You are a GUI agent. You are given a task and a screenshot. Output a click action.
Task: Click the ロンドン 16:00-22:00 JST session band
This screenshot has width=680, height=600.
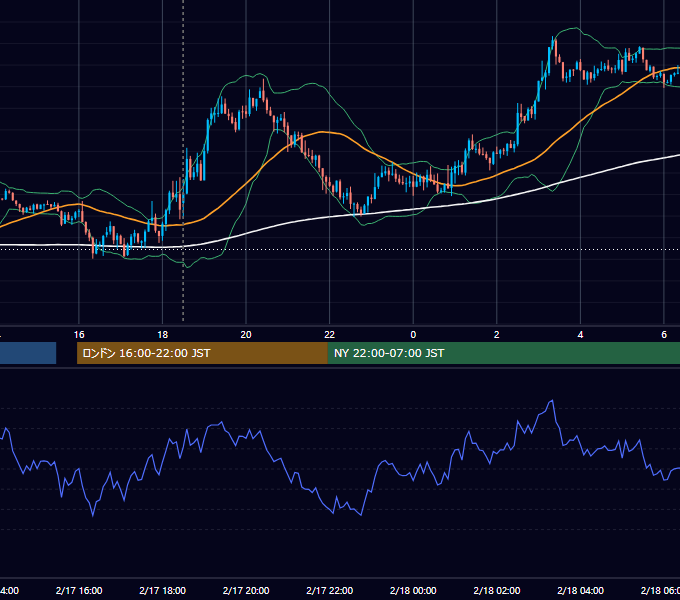point(202,353)
